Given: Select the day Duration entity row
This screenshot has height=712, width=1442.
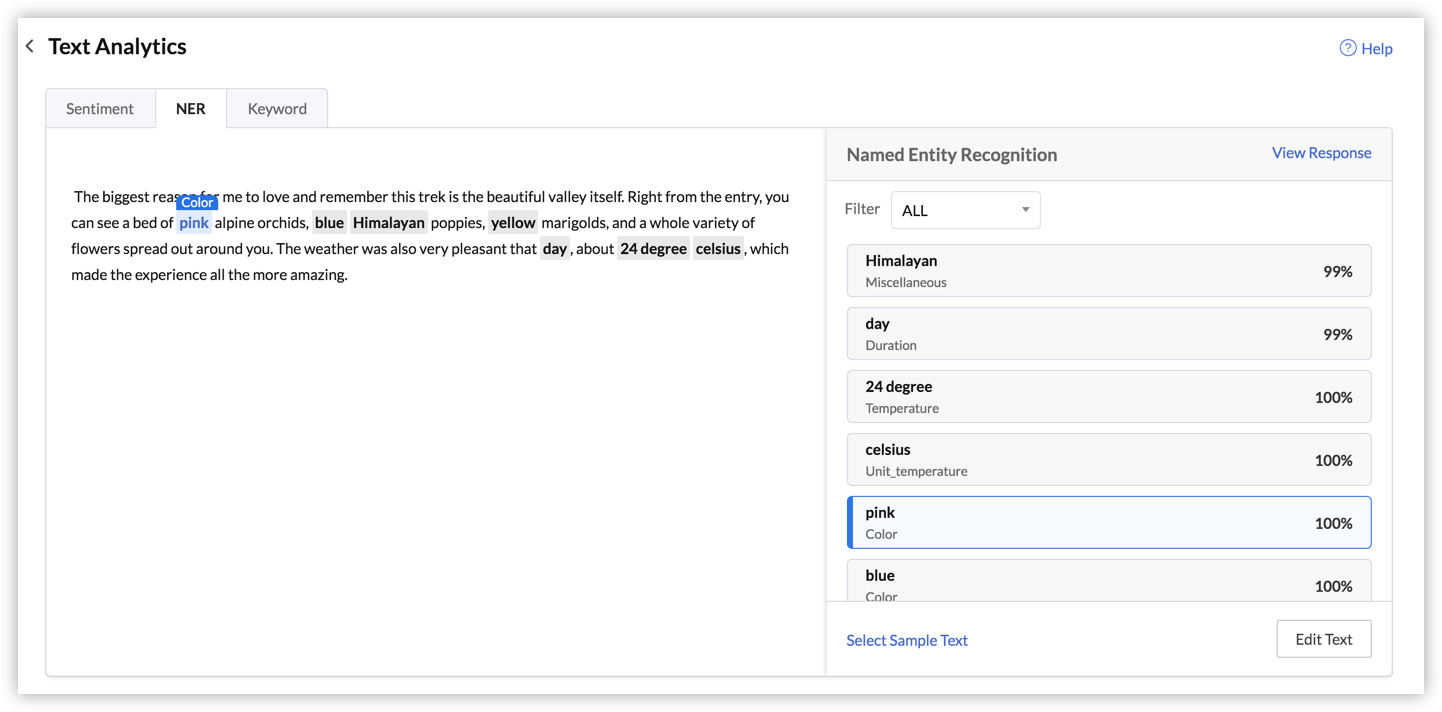Looking at the screenshot, I should pos(1109,334).
